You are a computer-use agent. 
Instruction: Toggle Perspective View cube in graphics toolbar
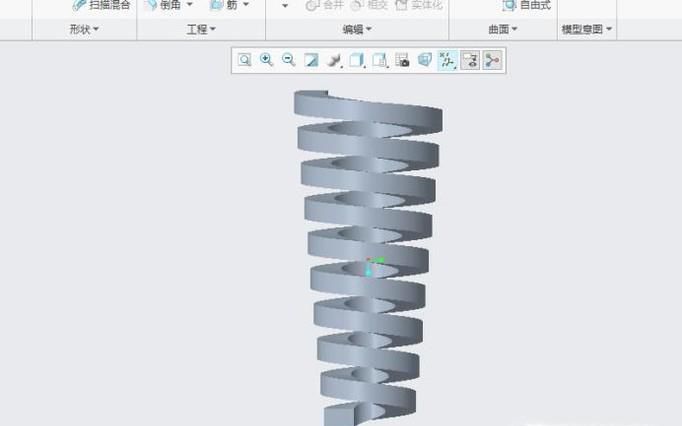pos(425,60)
